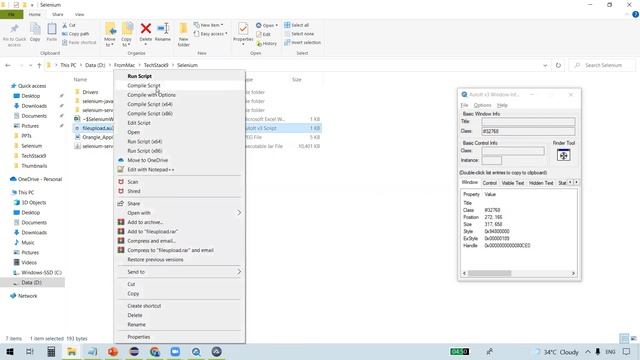Open the Open dropdown in ribbon
This screenshot has width=640, height=360.
(267, 25)
